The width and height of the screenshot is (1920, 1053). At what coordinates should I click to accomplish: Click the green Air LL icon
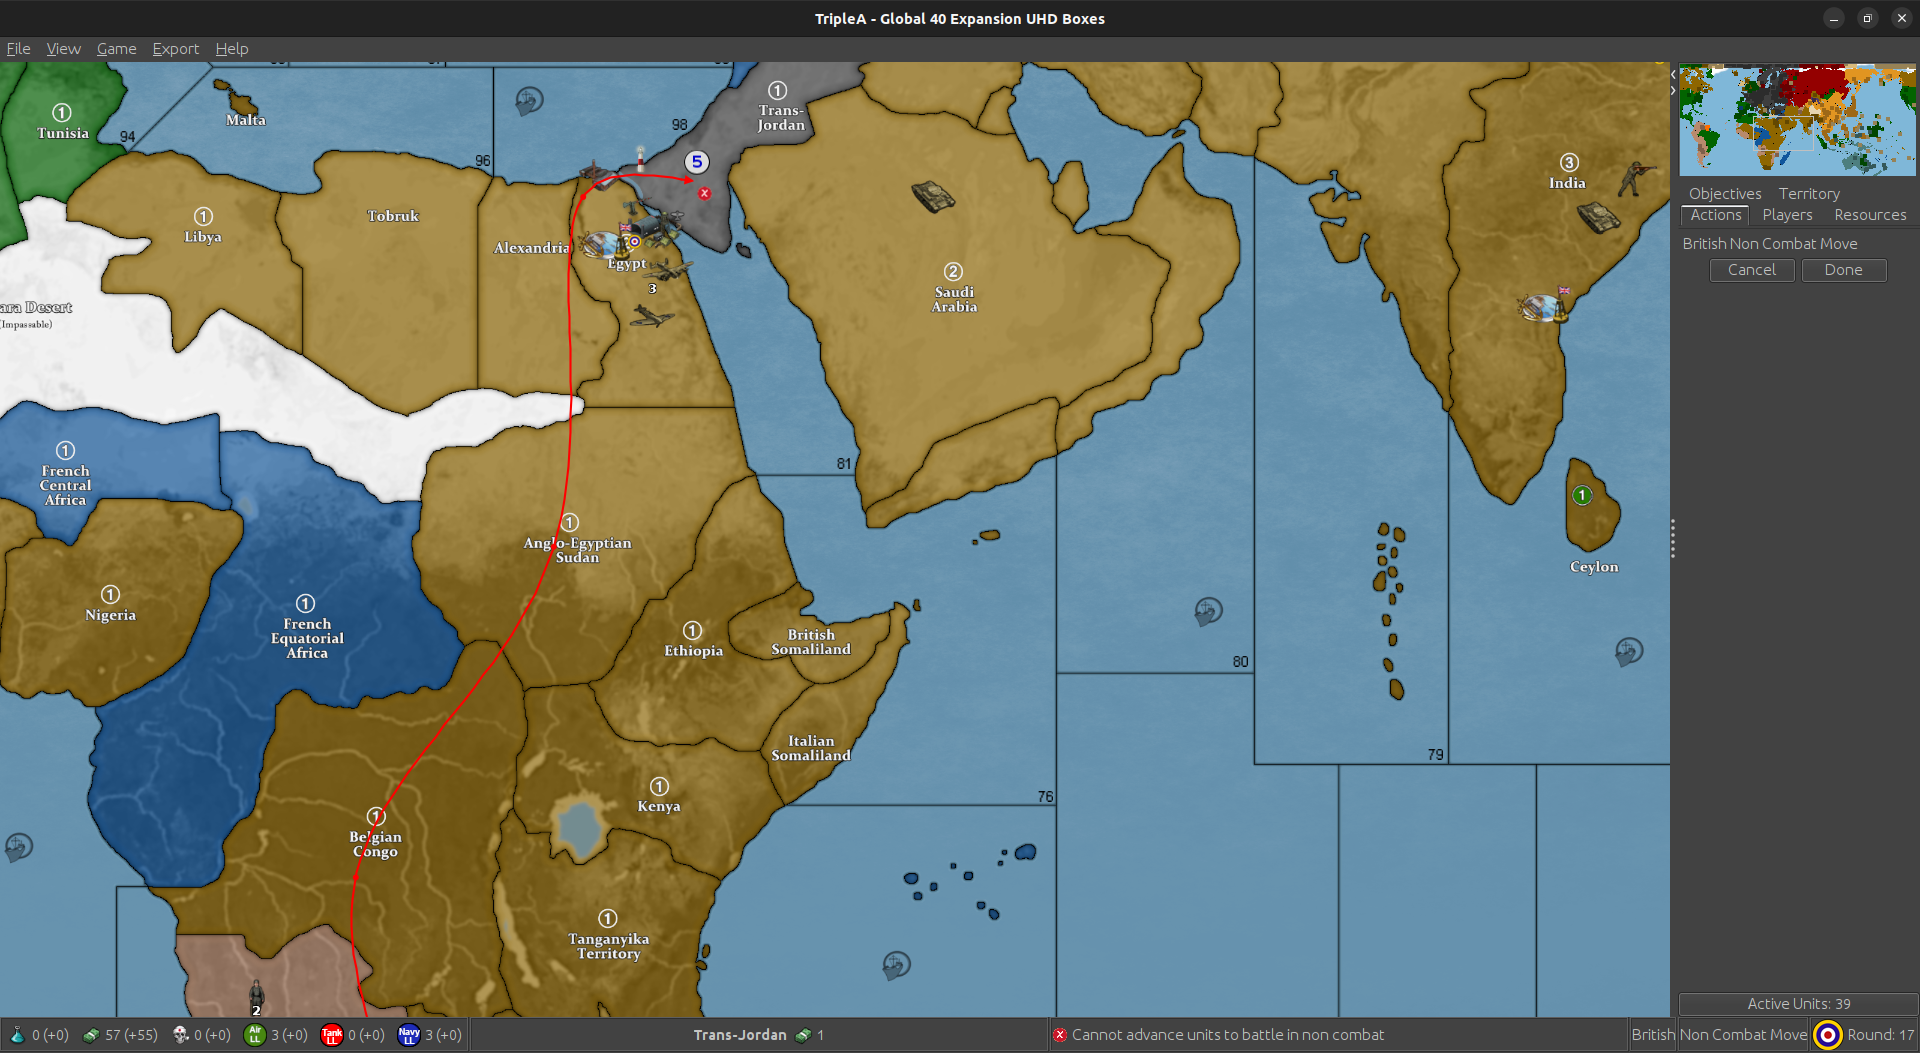coord(255,1035)
